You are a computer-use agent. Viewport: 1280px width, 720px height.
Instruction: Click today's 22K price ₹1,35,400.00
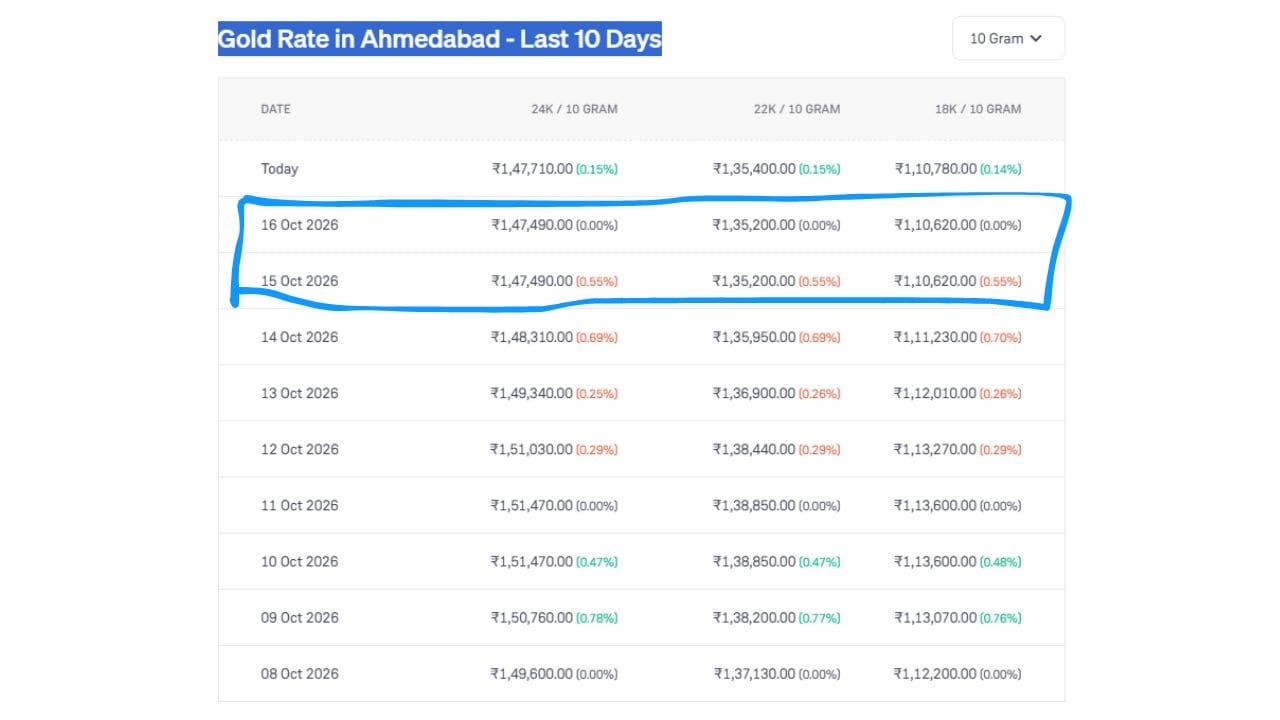click(754, 169)
